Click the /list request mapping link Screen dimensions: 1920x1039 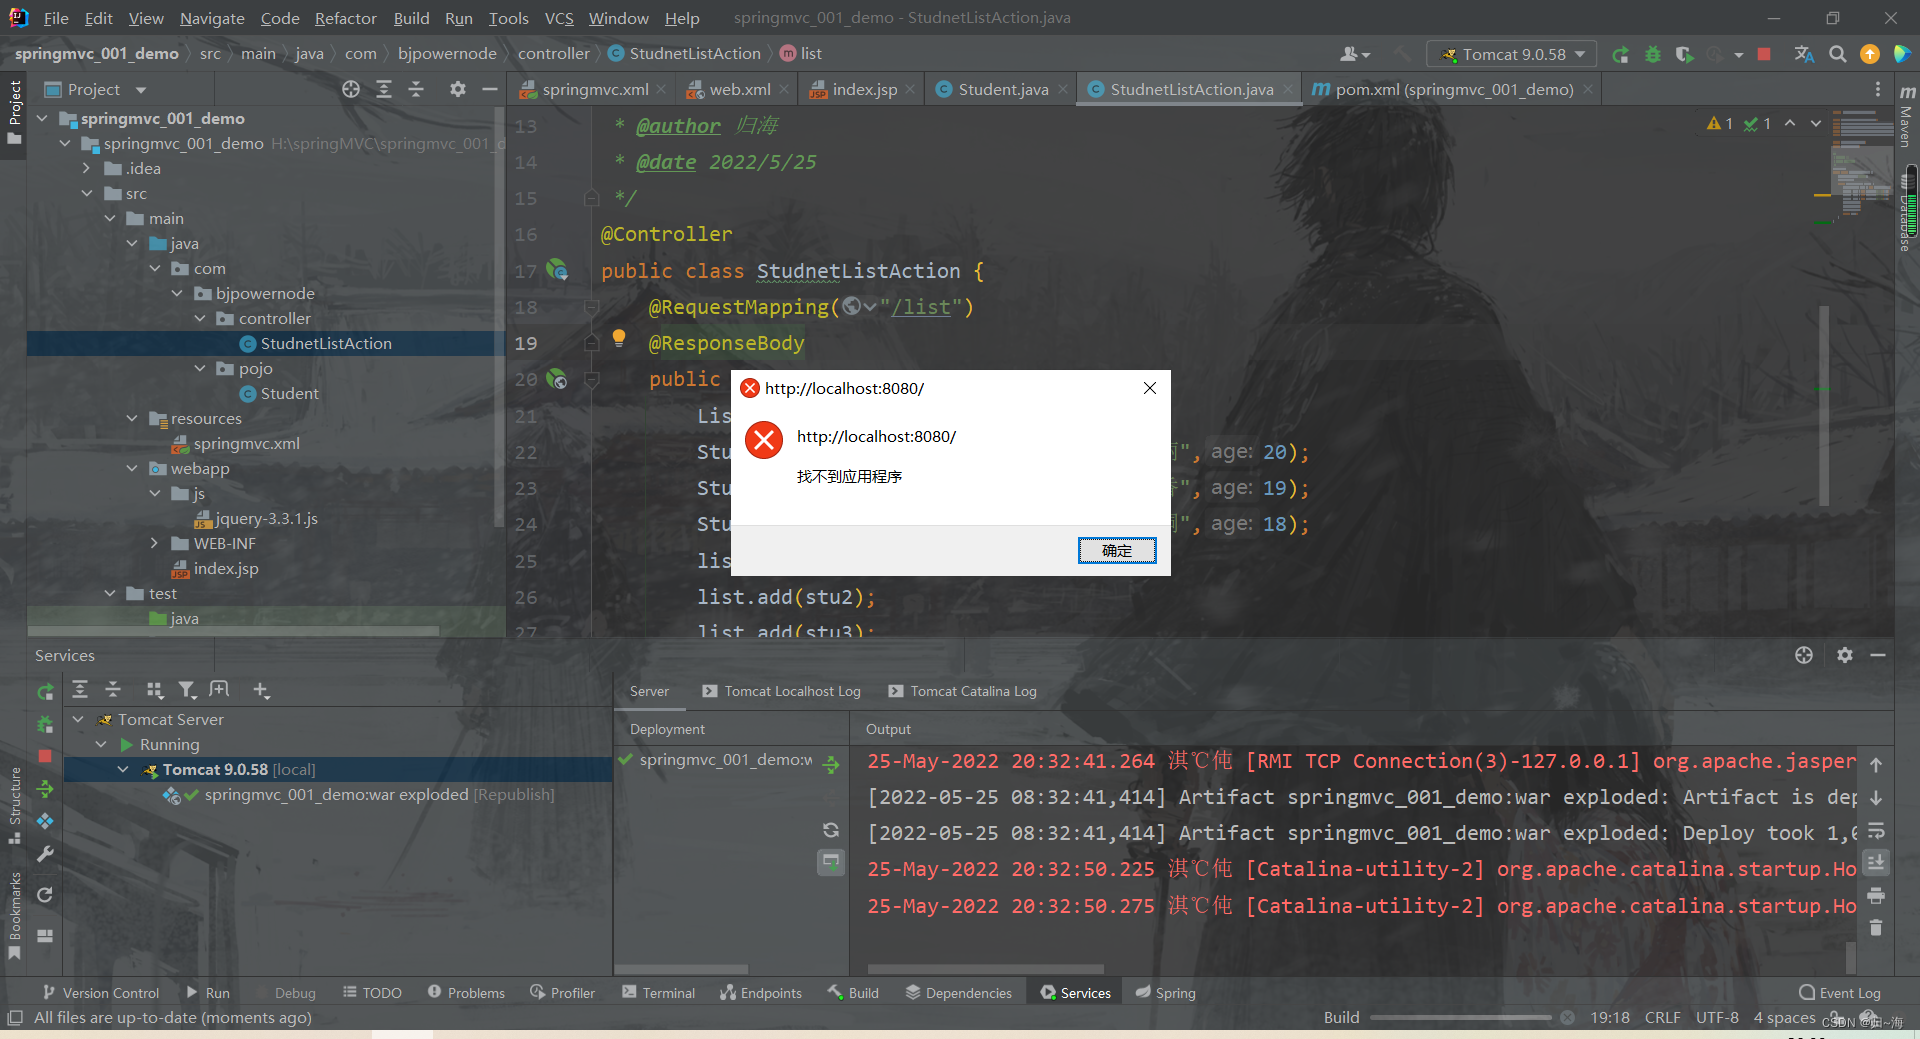point(921,307)
